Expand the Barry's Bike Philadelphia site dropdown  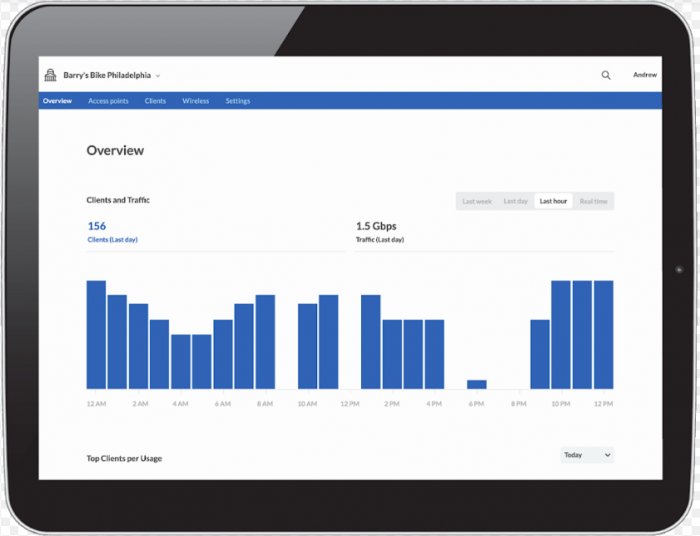tap(158, 76)
